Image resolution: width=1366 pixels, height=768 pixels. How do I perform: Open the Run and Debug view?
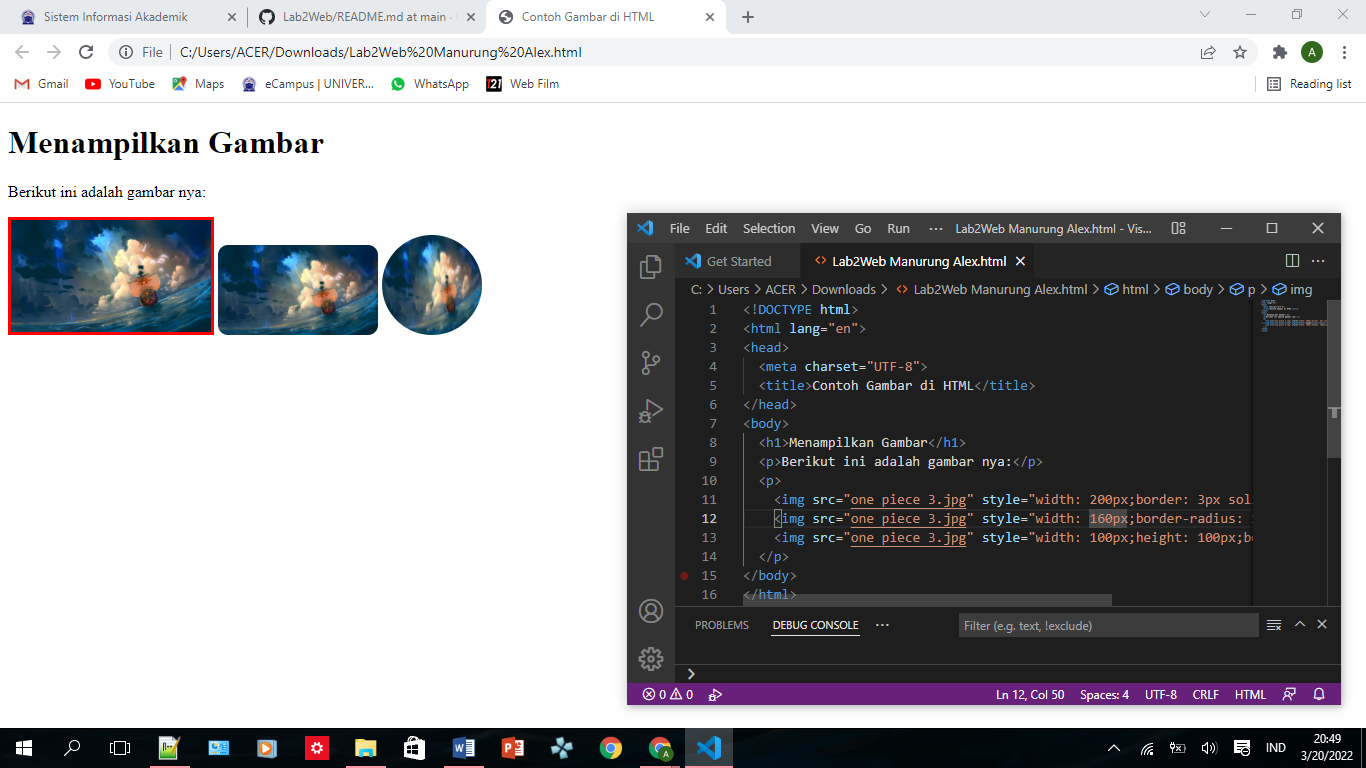click(651, 410)
